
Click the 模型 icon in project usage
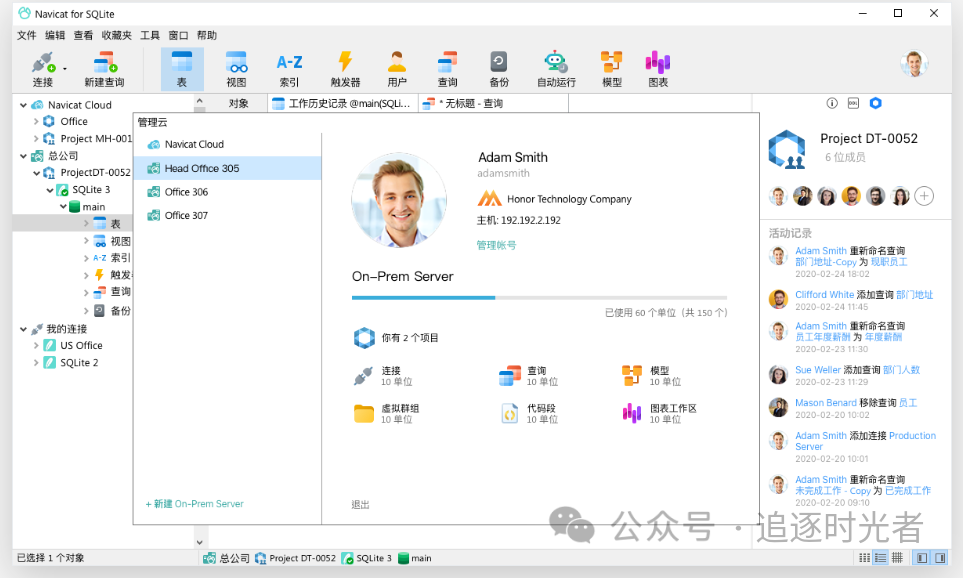[631, 376]
